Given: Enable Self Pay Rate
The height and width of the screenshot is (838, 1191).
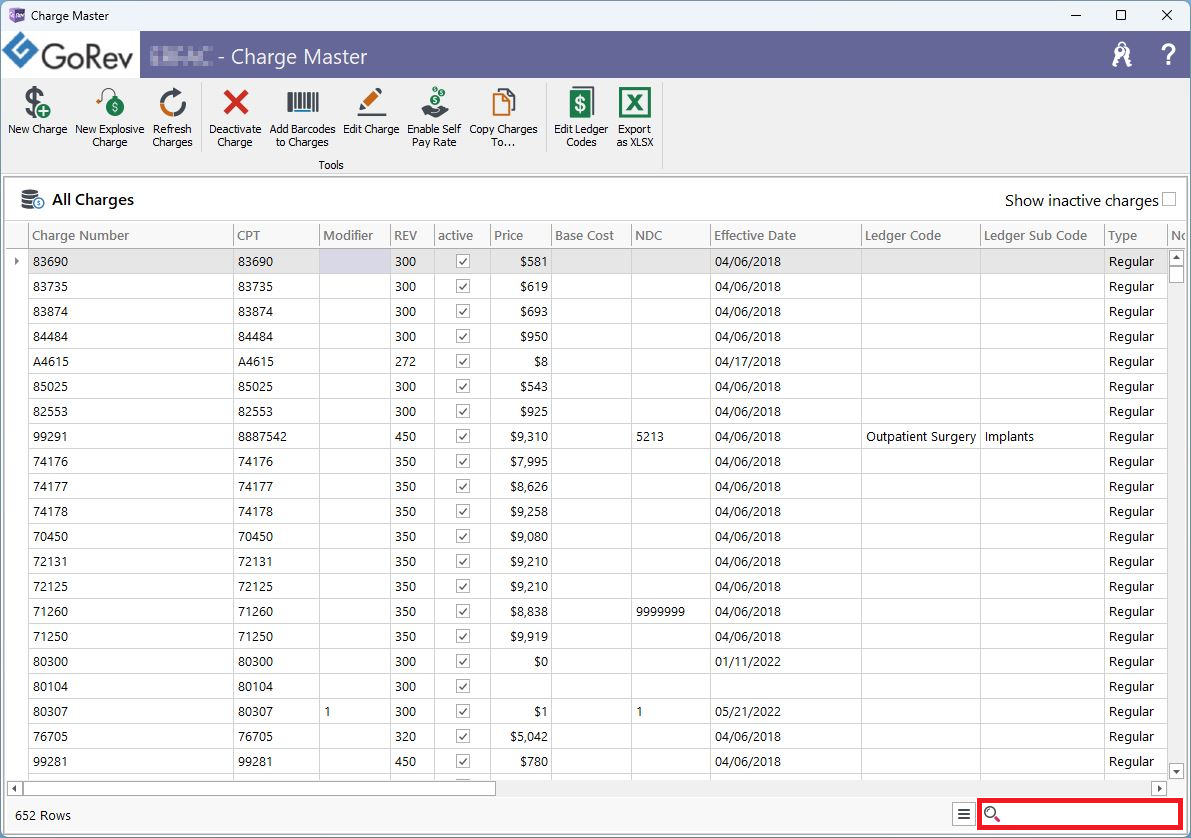Looking at the screenshot, I should [x=434, y=116].
